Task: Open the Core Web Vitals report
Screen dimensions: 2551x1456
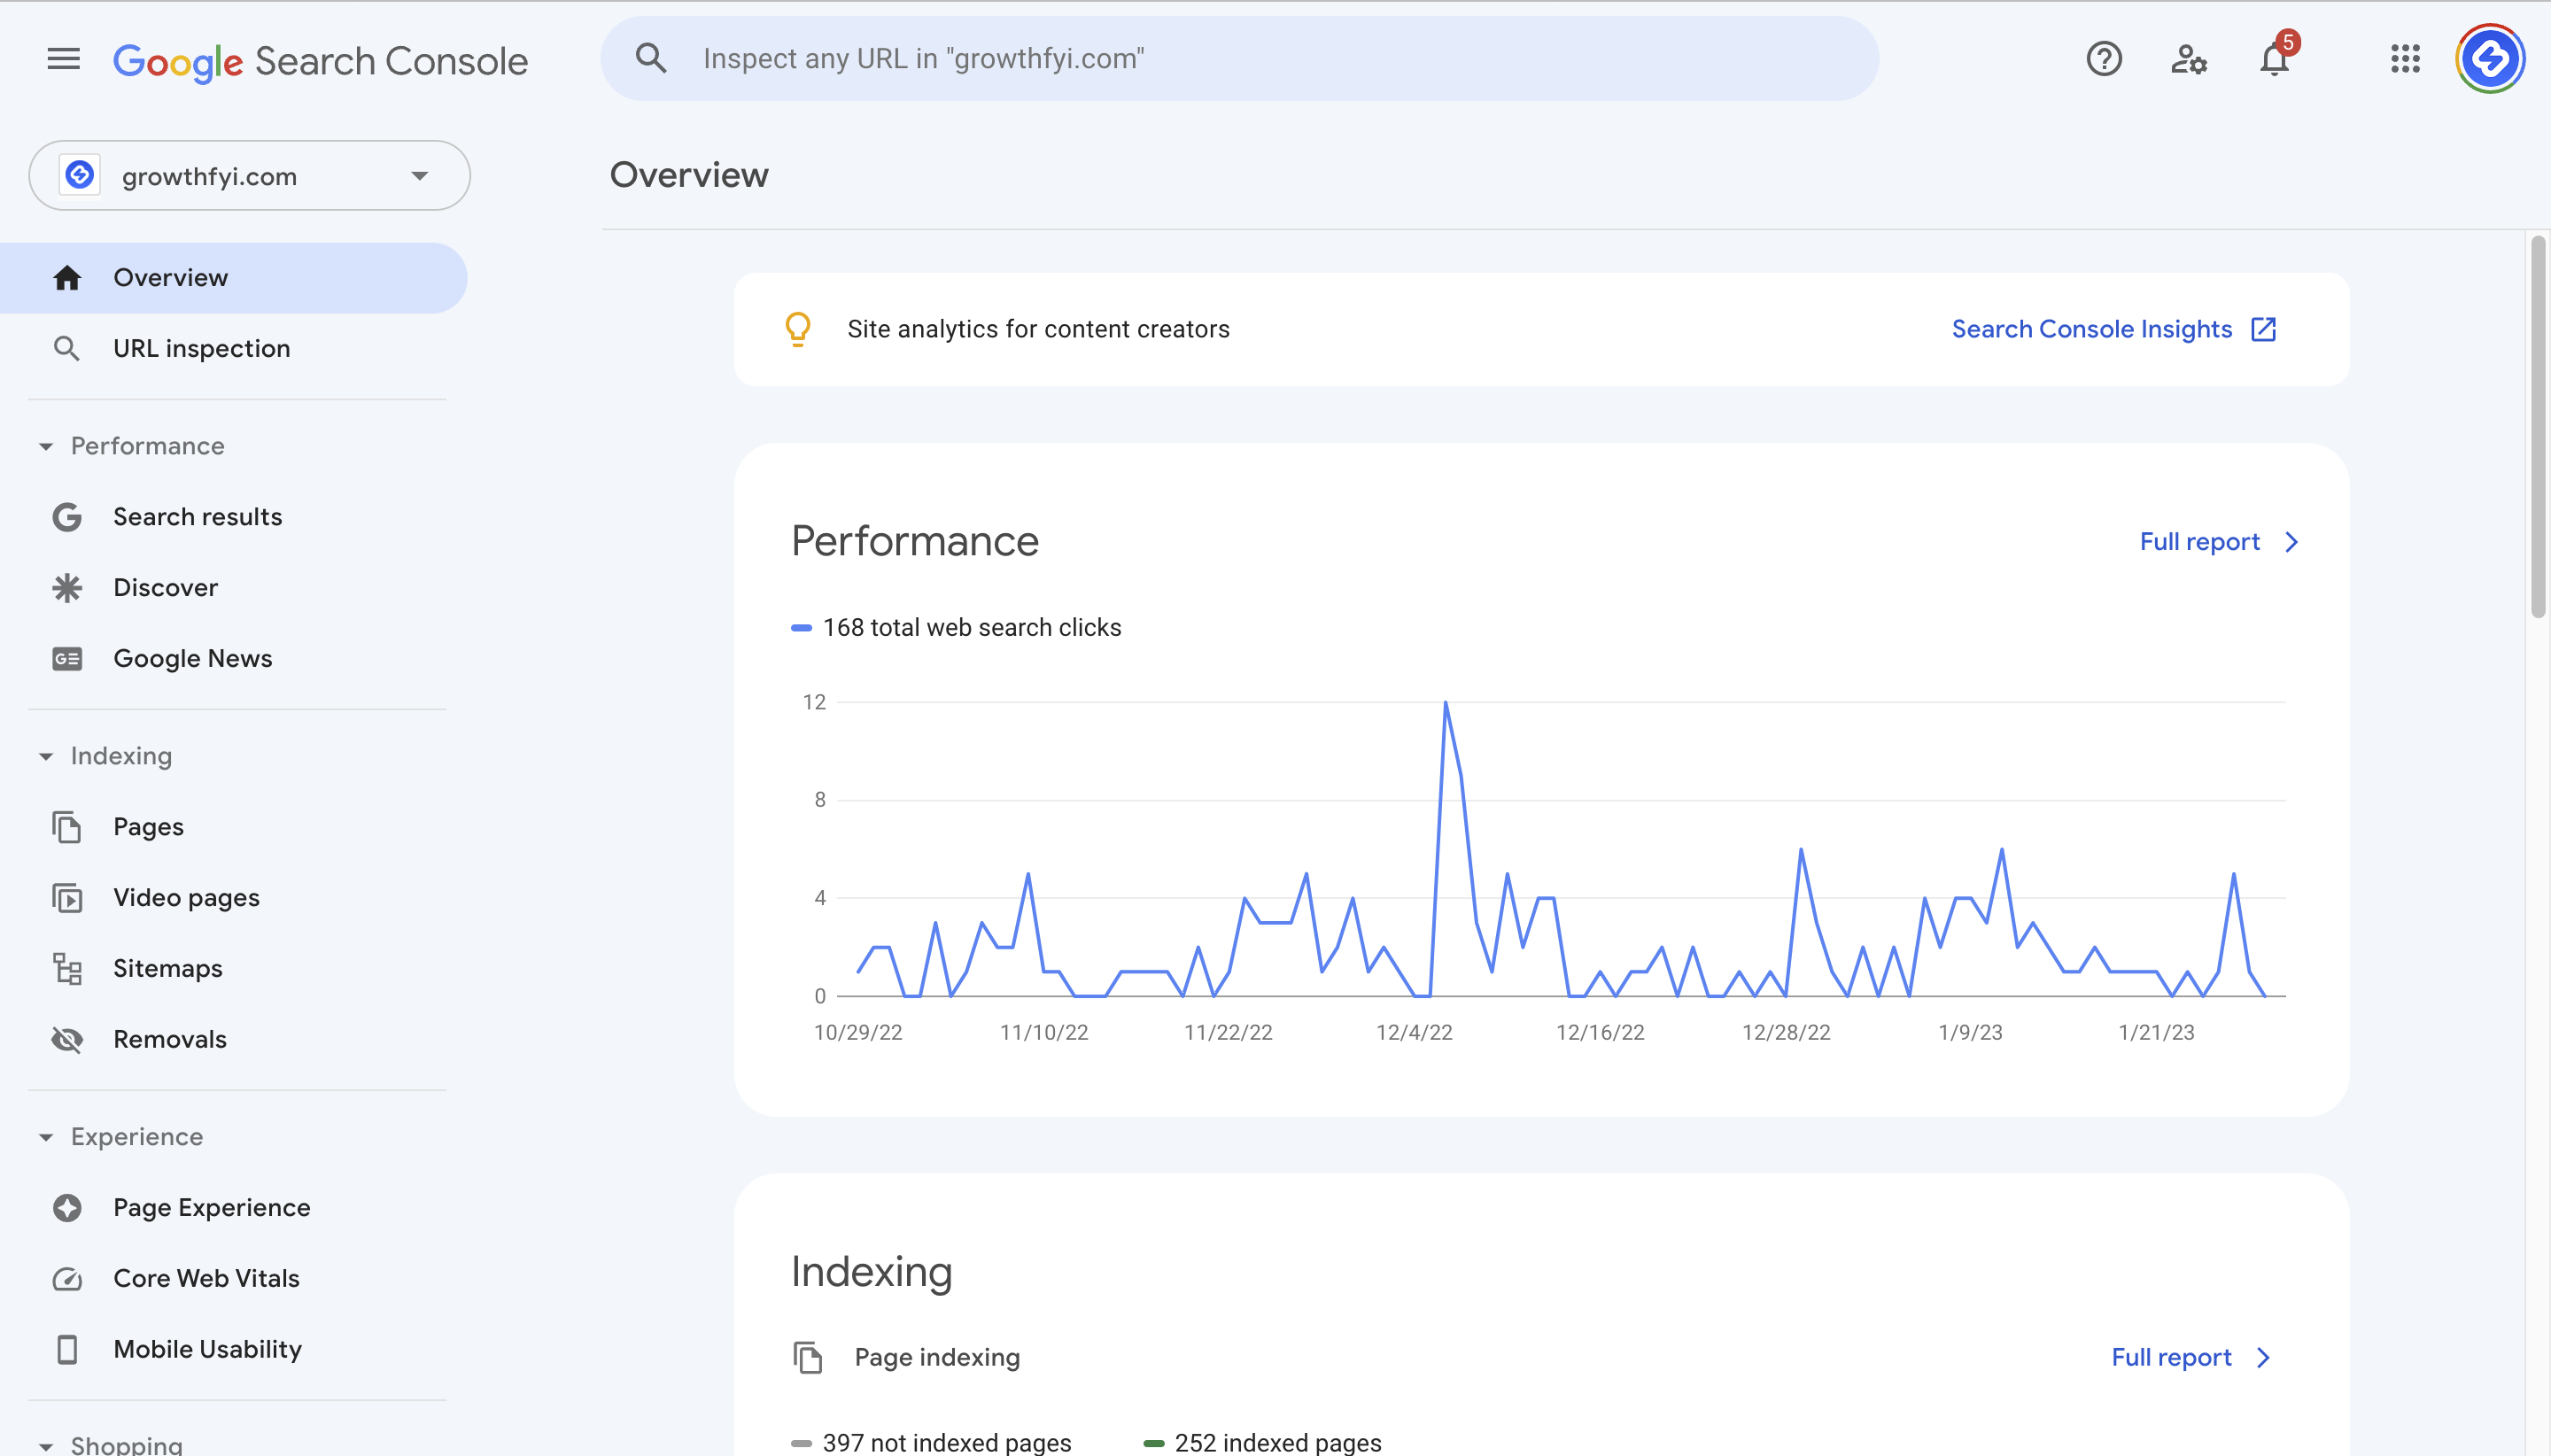Action: pyautogui.click(x=206, y=1278)
